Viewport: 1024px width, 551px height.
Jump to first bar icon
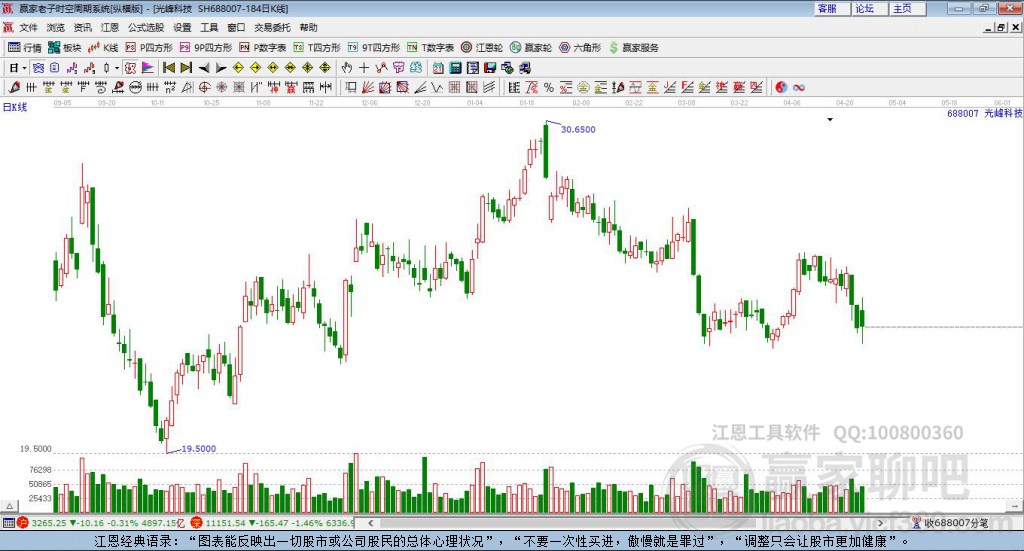pos(168,68)
